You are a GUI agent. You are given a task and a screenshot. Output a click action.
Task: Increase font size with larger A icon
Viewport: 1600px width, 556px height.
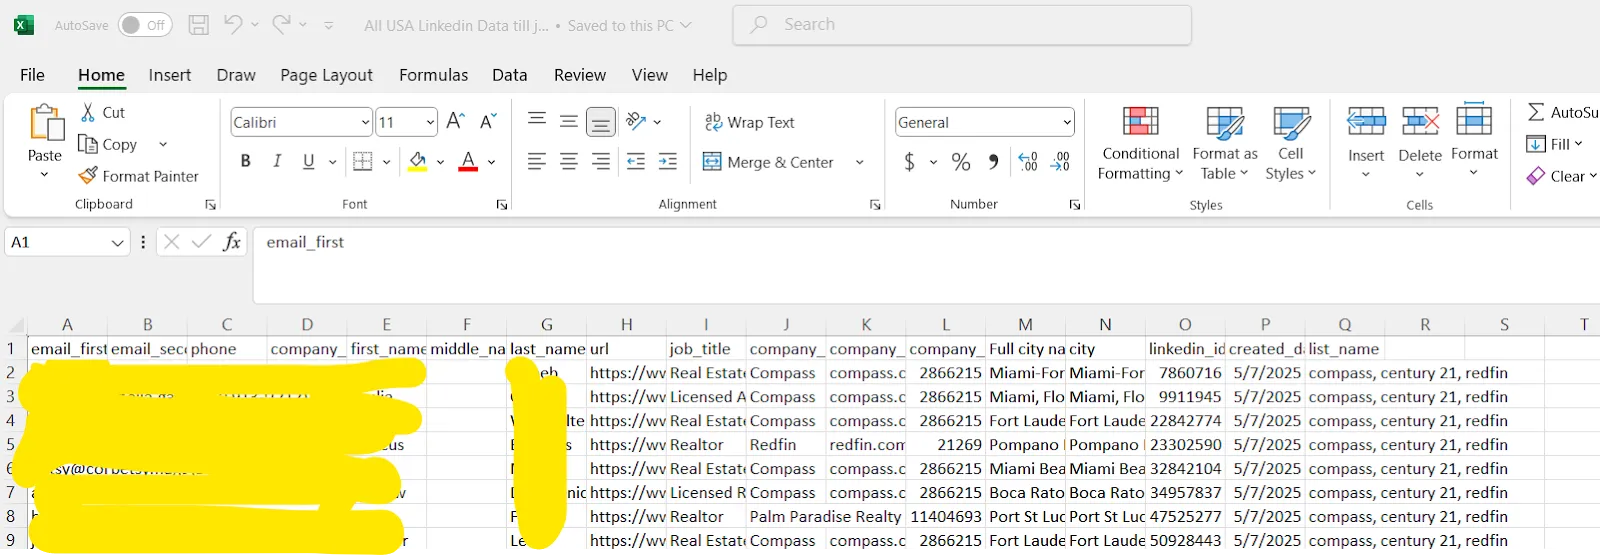click(455, 121)
